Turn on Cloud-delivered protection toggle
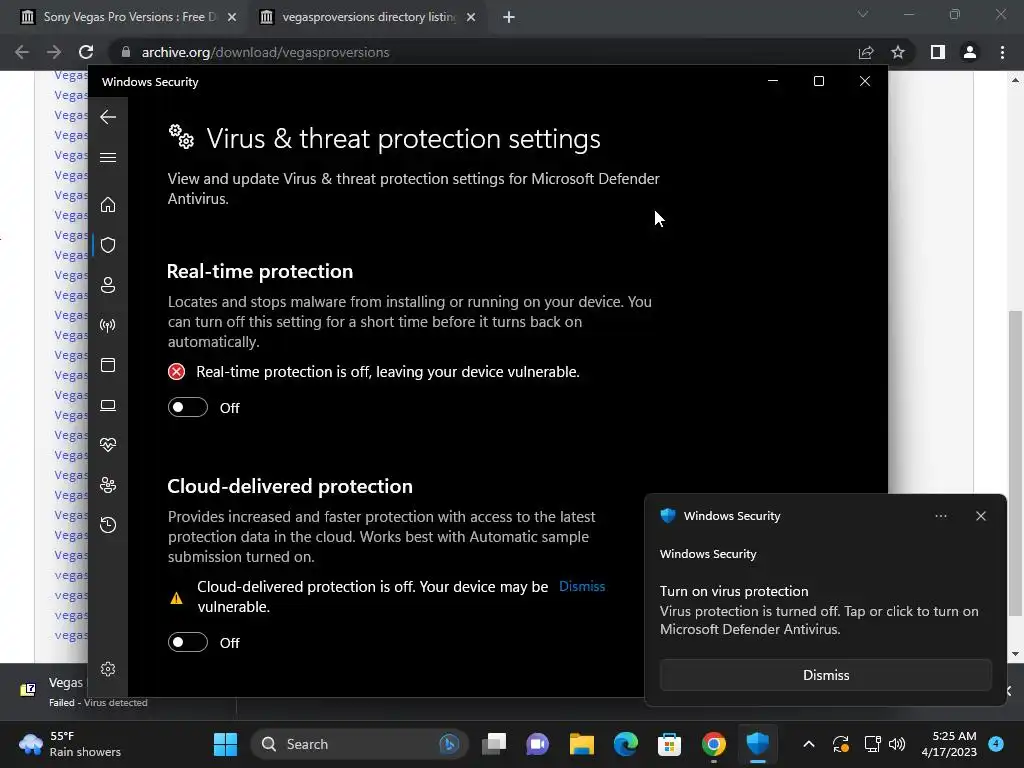The image size is (1024, 768). pos(188,643)
